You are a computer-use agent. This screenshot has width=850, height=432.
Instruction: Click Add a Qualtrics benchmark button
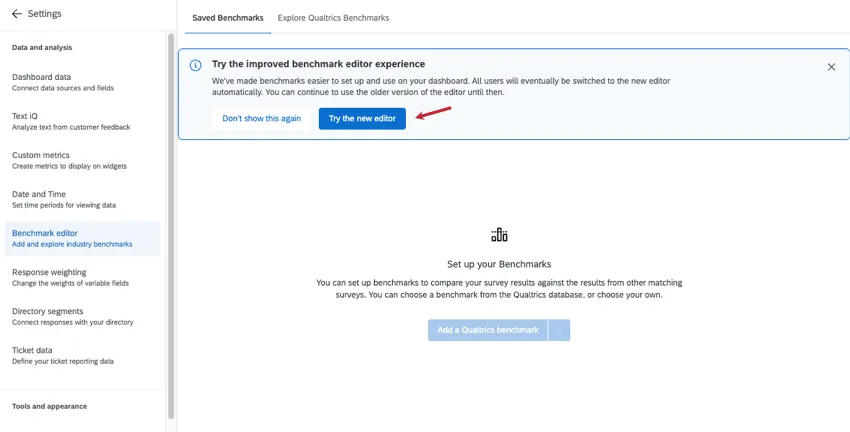pos(488,330)
